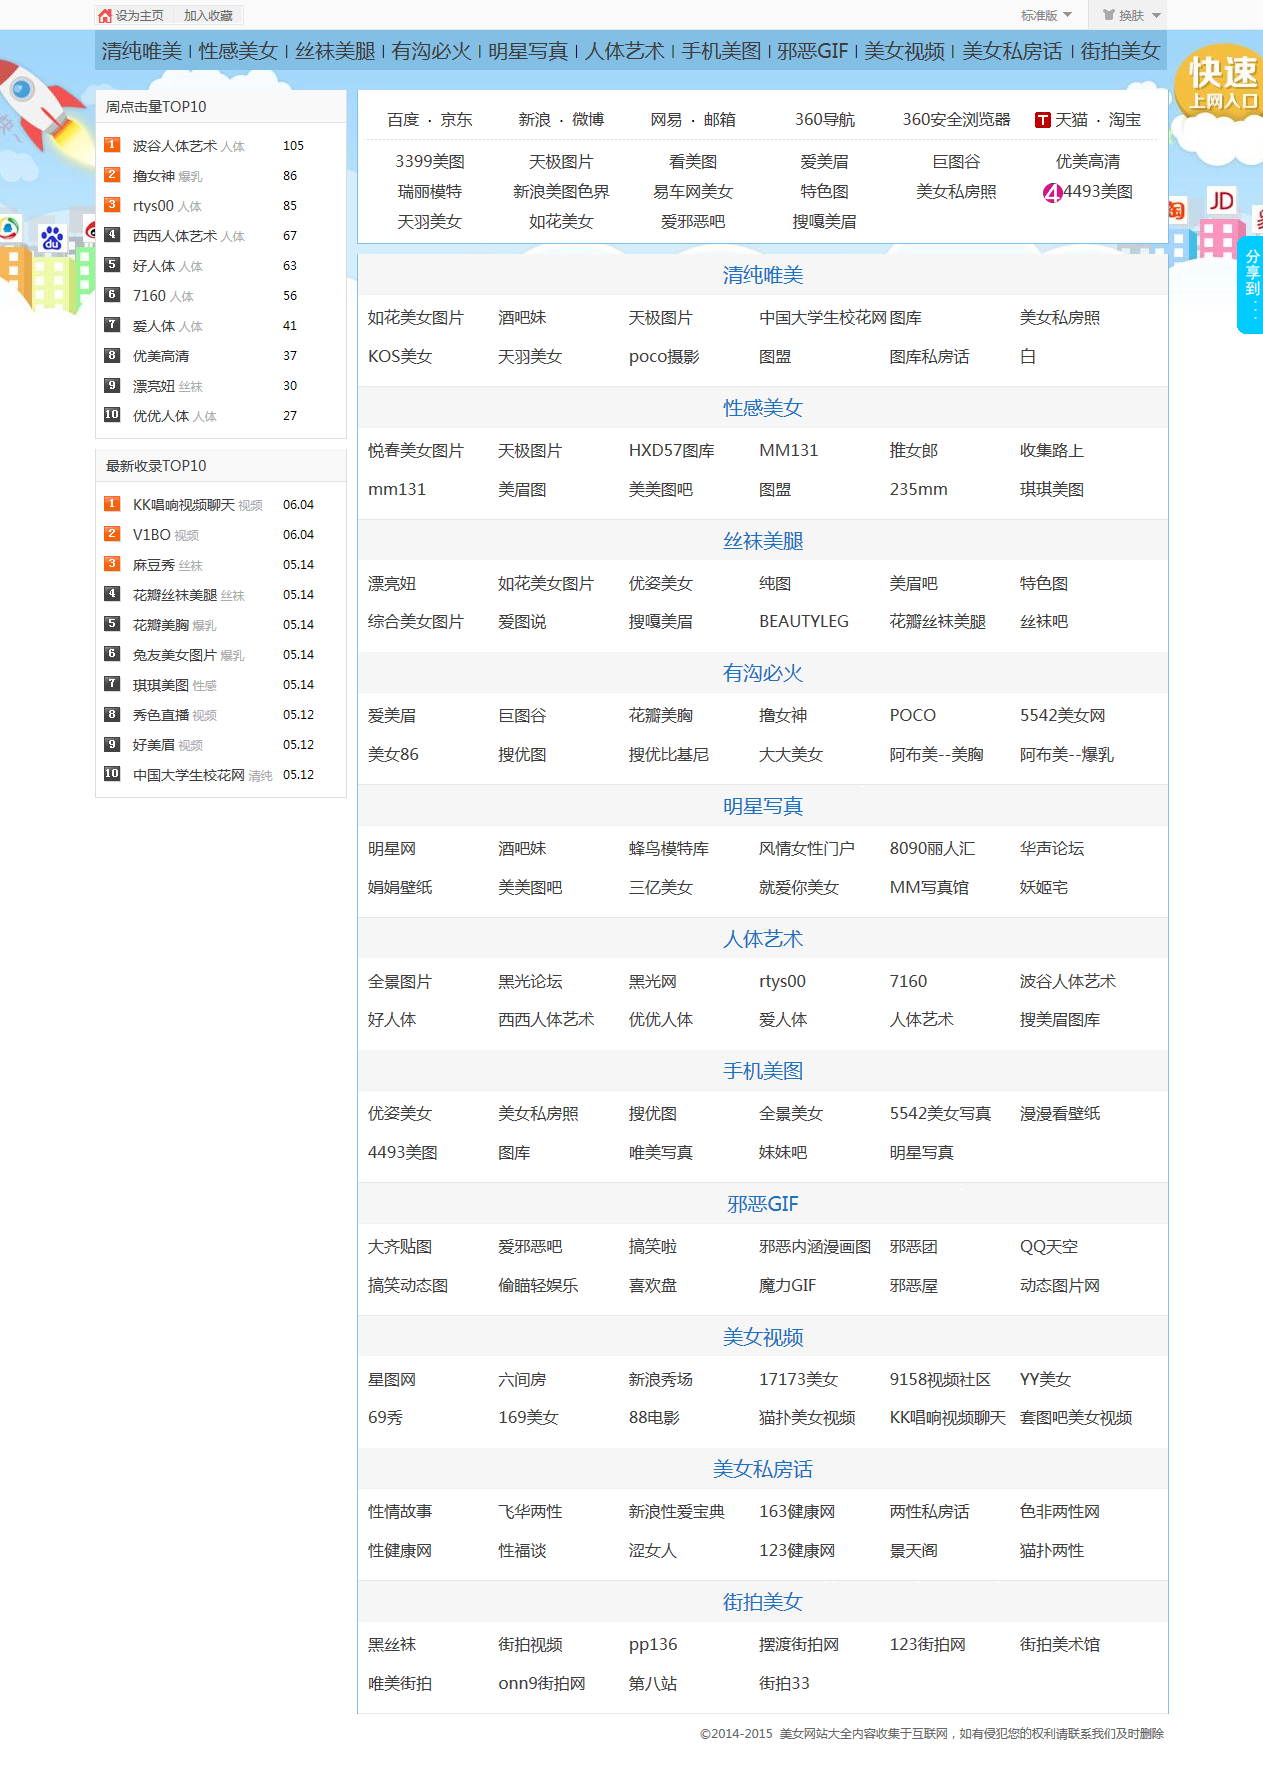Open the 娟娟壁纸 link
The width and height of the screenshot is (1263, 1769).
(400, 888)
